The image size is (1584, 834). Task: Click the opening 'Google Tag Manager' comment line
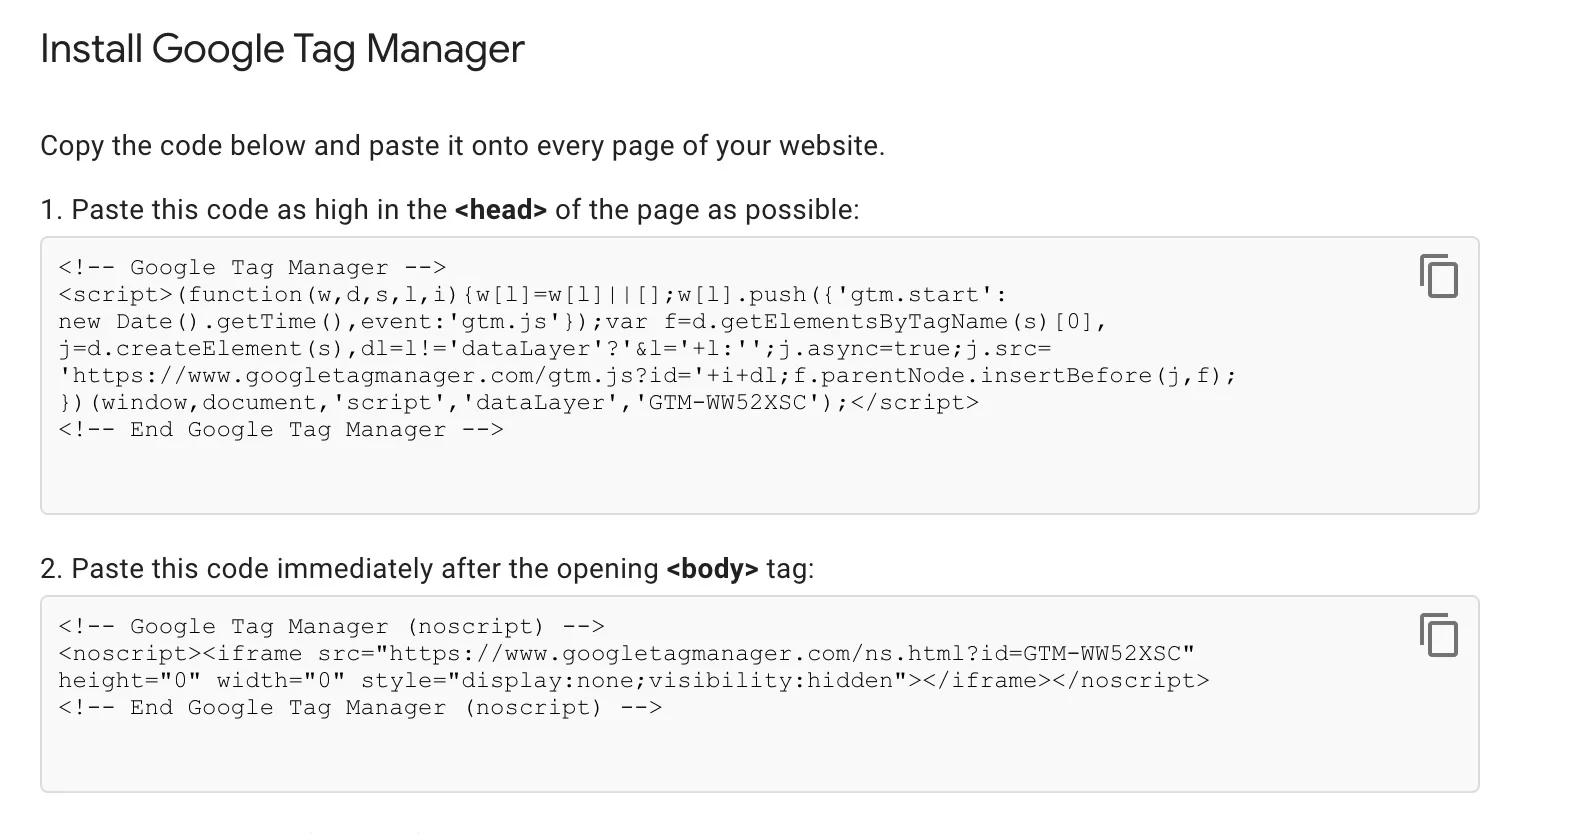[252, 267]
